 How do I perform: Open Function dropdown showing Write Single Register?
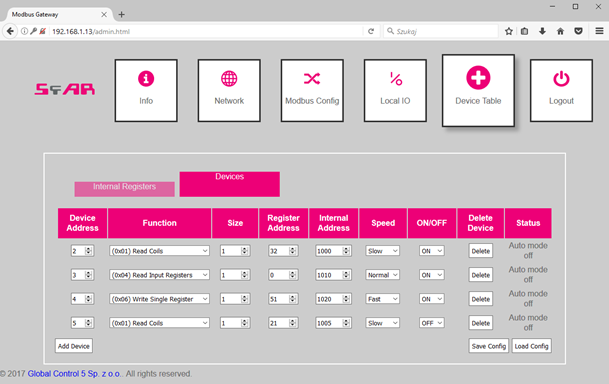coord(159,299)
